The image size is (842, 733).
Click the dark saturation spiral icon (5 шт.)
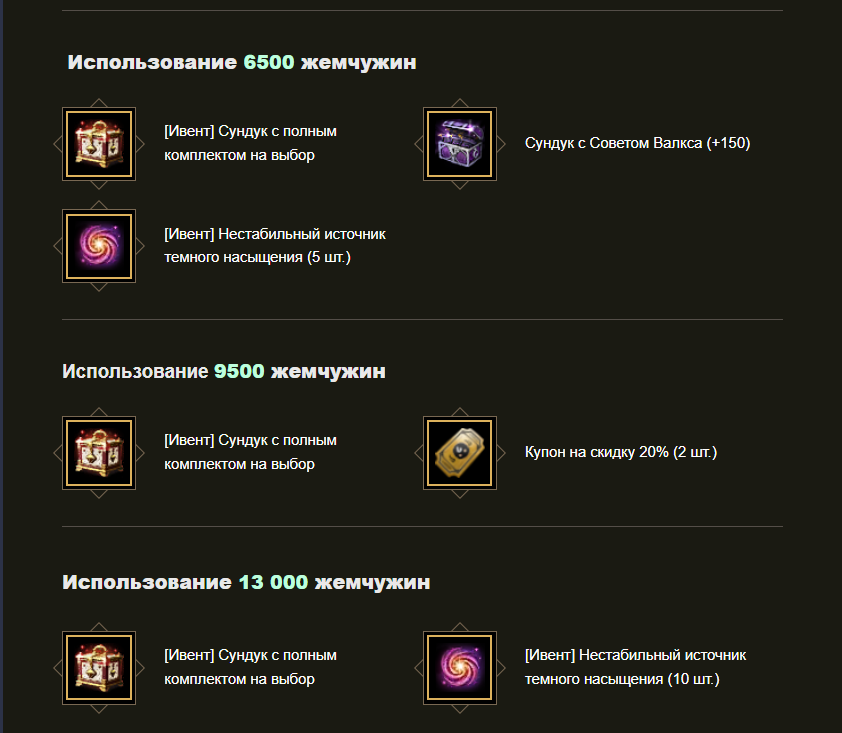click(x=99, y=246)
